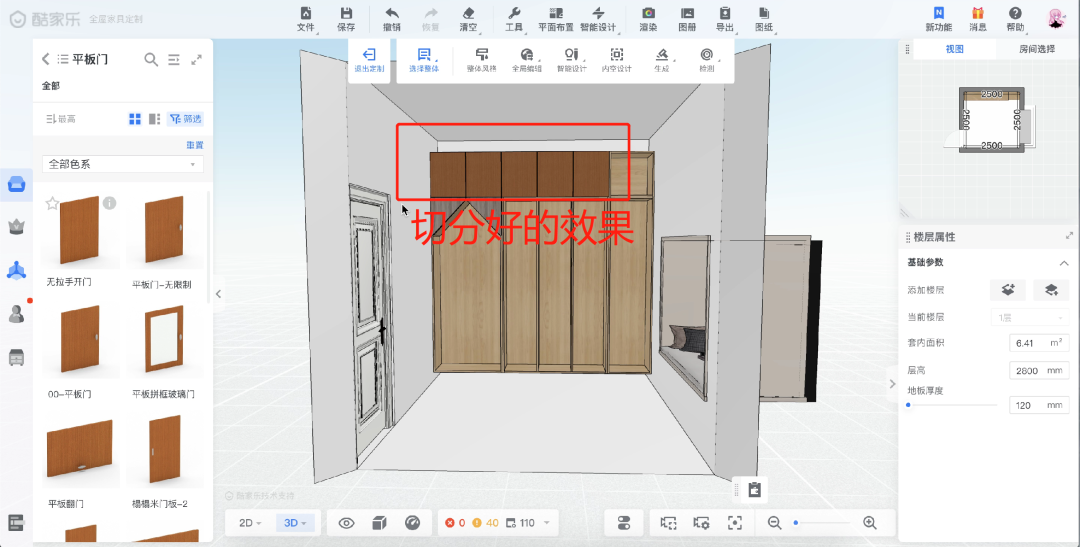Open the person sidebar icon with red dot
Viewport: 1080px width, 547px height.
click(x=17, y=314)
